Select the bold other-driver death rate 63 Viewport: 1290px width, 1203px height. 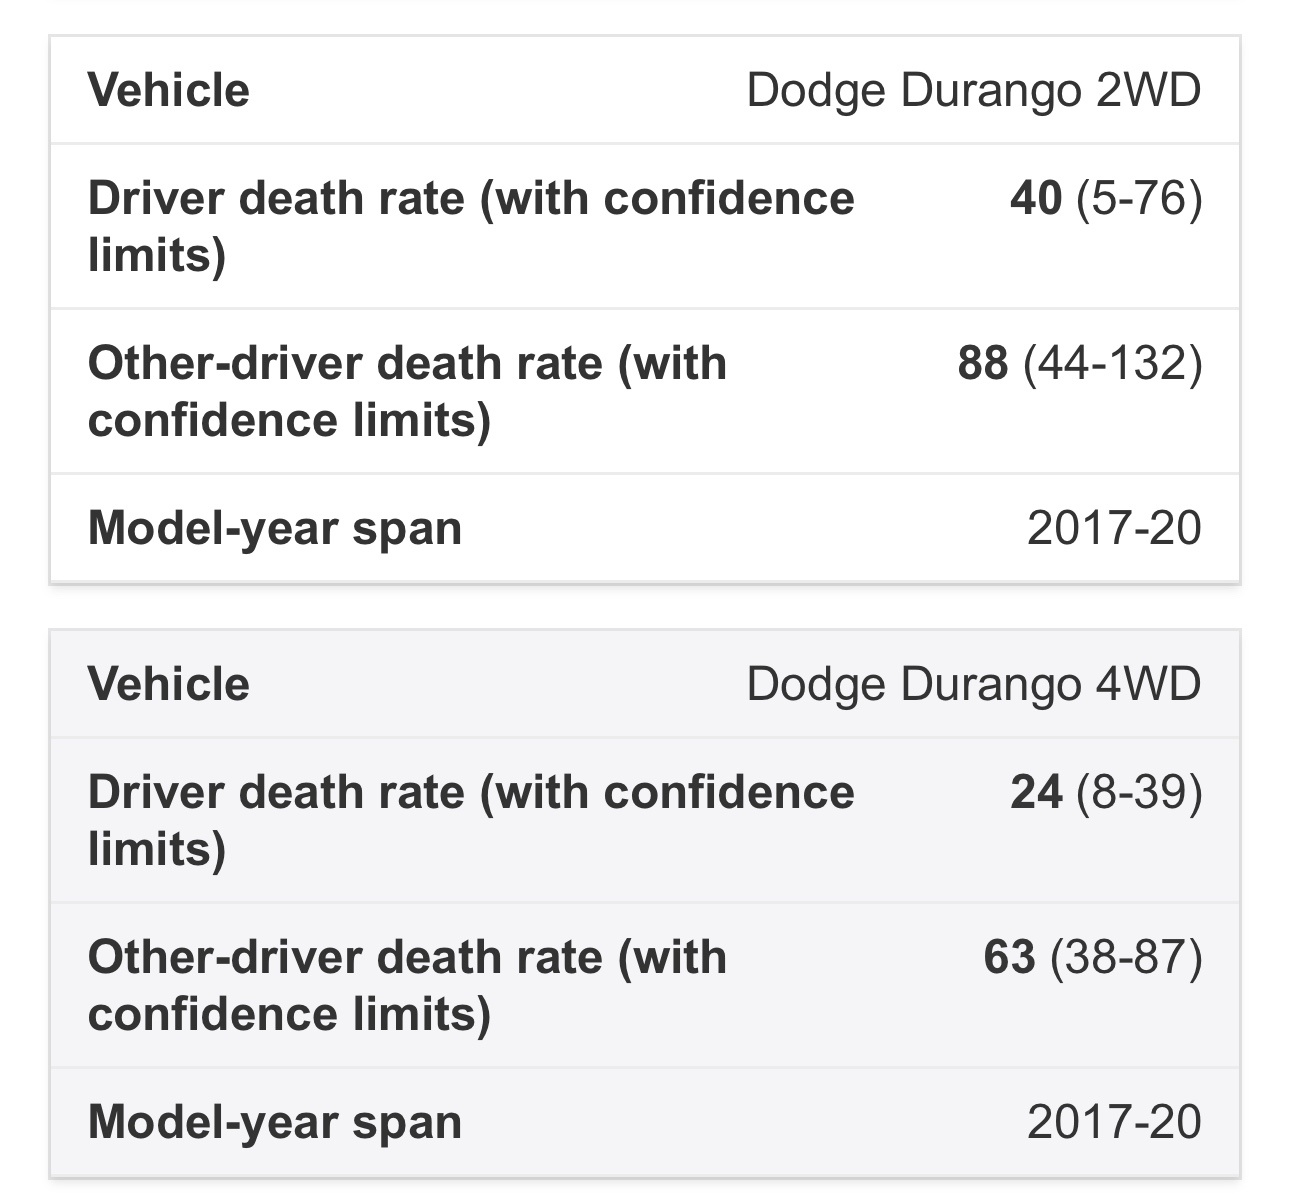click(1009, 957)
